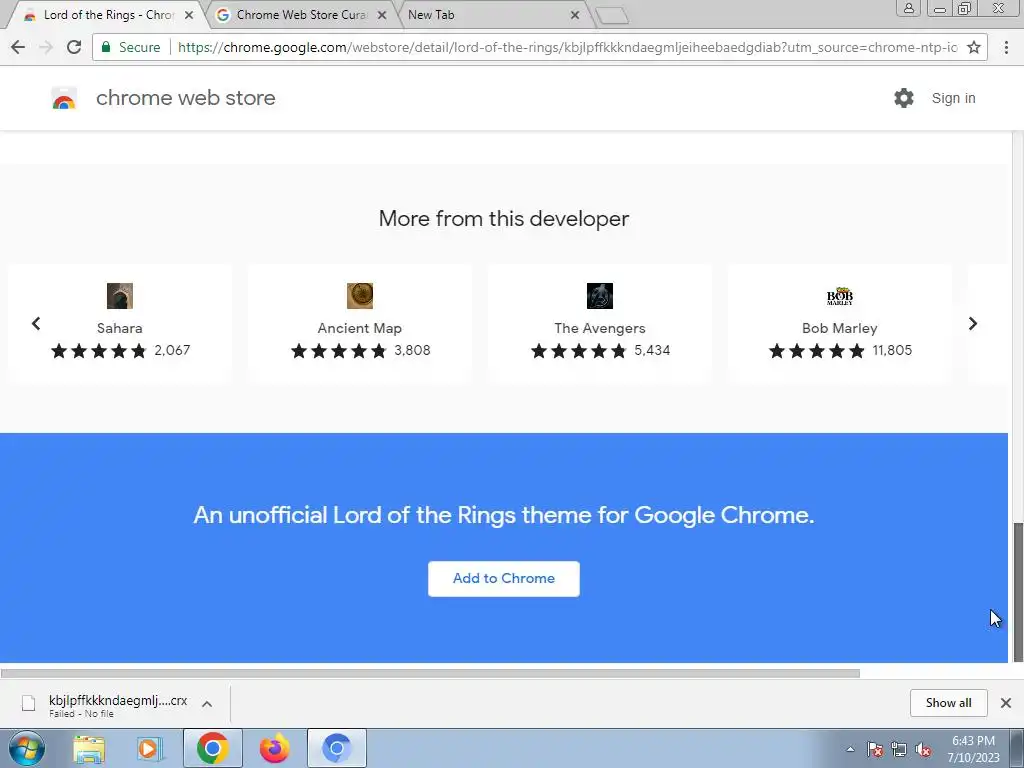The height and width of the screenshot is (768, 1024).
Task: Bookmark this page with the star icon
Action: (974, 47)
